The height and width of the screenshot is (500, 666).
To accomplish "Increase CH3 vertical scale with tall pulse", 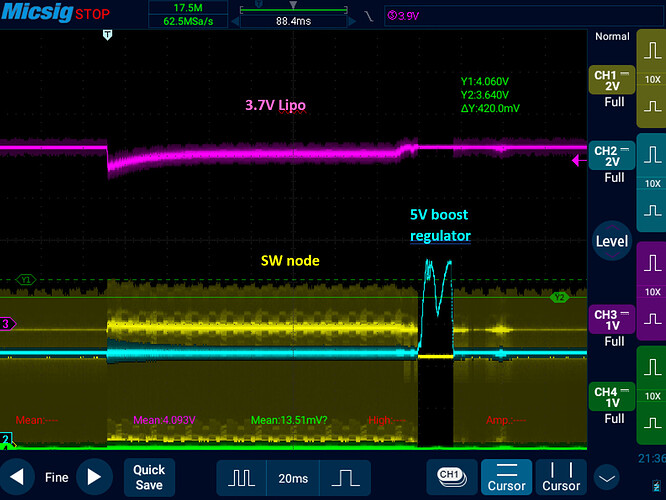I will 652,263.
